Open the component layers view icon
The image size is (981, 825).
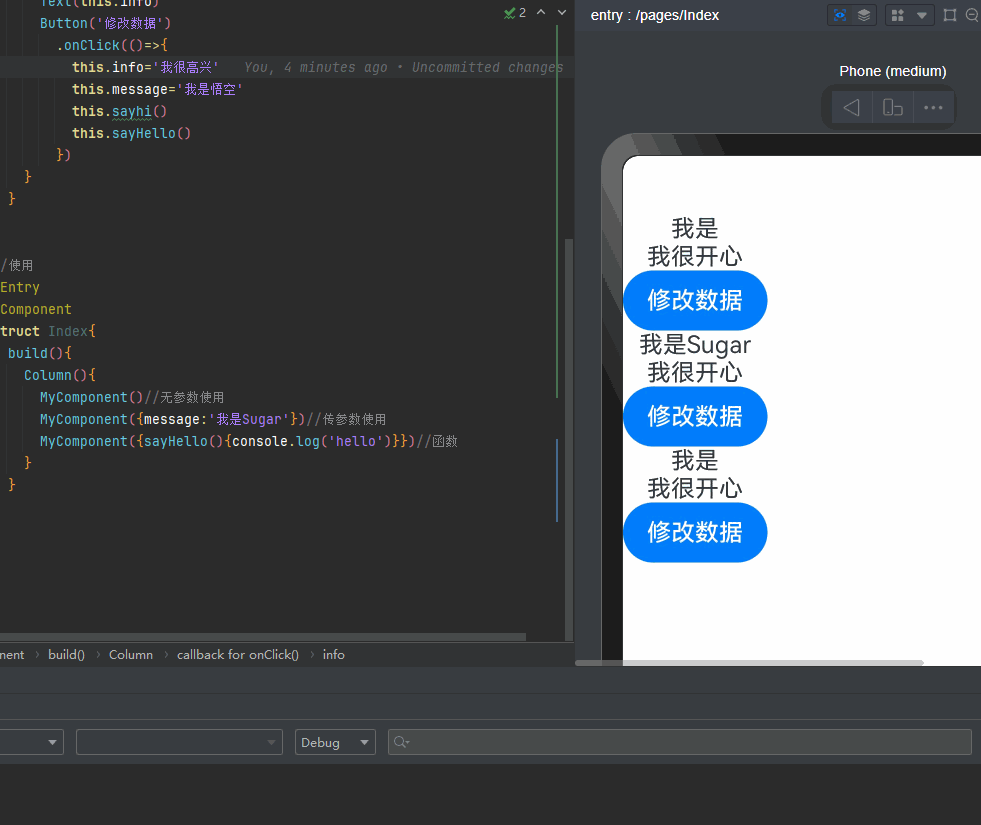pos(863,15)
